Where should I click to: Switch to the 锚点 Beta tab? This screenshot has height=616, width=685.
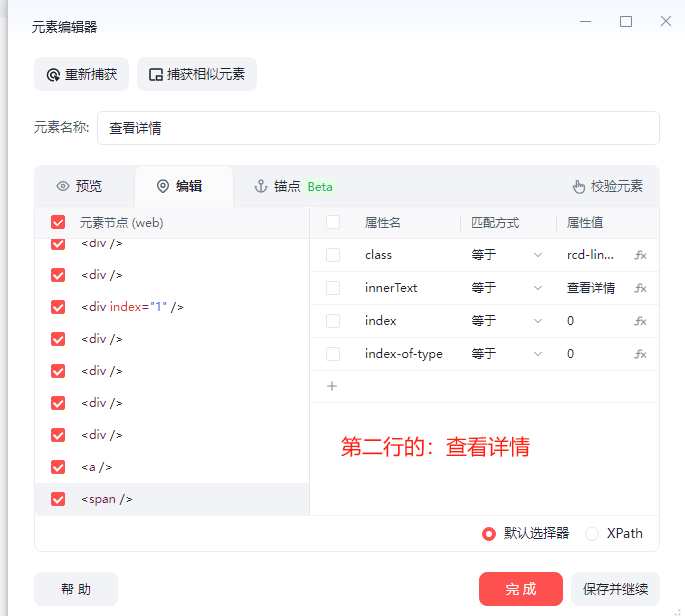(293, 186)
